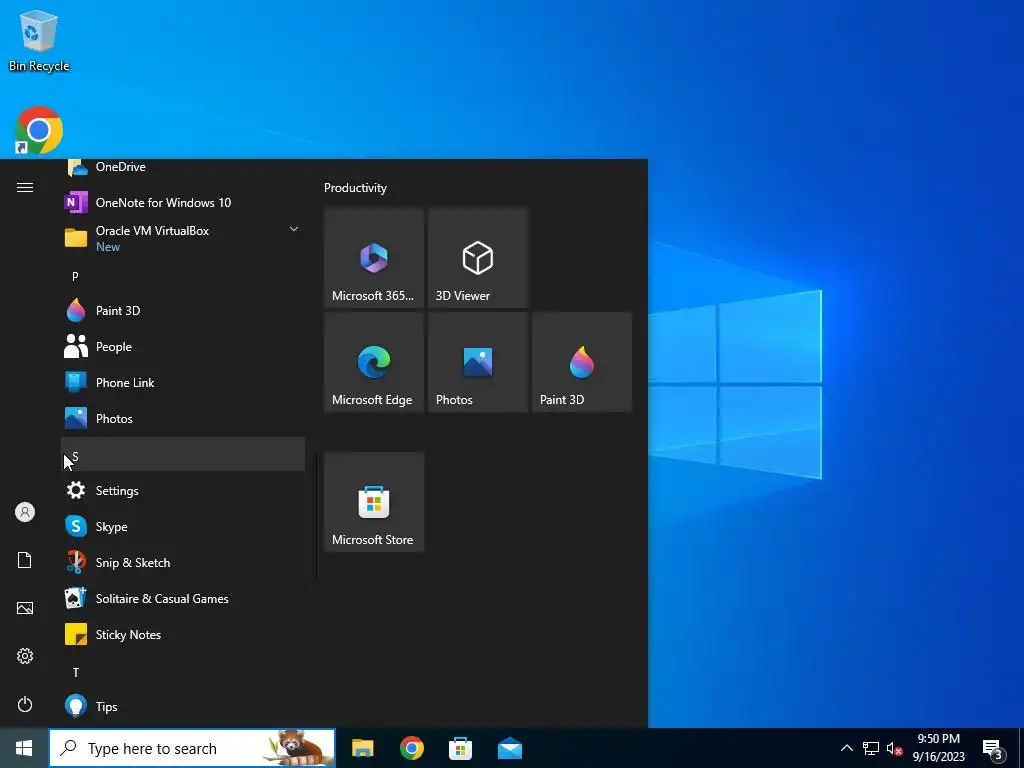Launch OneNote for Windows 10
This screenshot has height=768, width=1024.
point(183,202)
